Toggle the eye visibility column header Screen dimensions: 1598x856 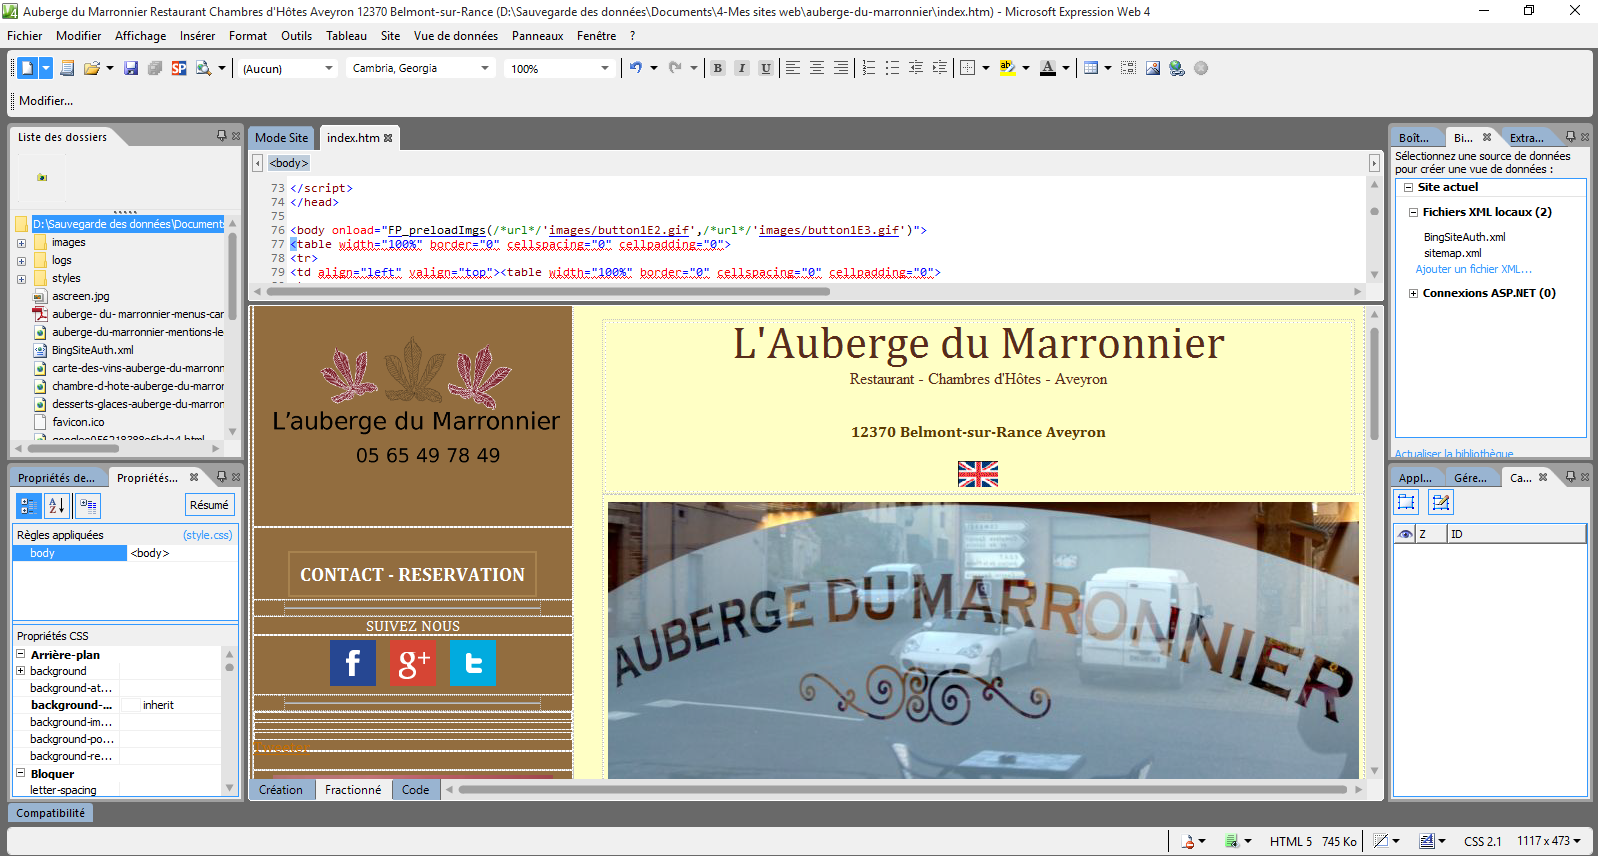click(x=1405, y=534)
